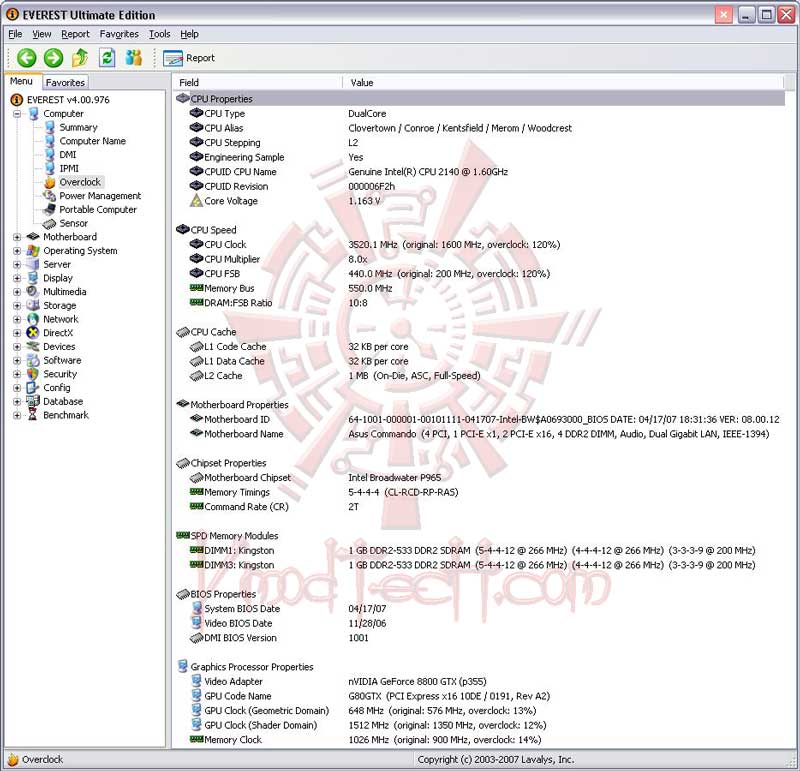This screenshot has width=800, height=771.
Task: Select Computer Name in the tree
Action: [92, 141]
